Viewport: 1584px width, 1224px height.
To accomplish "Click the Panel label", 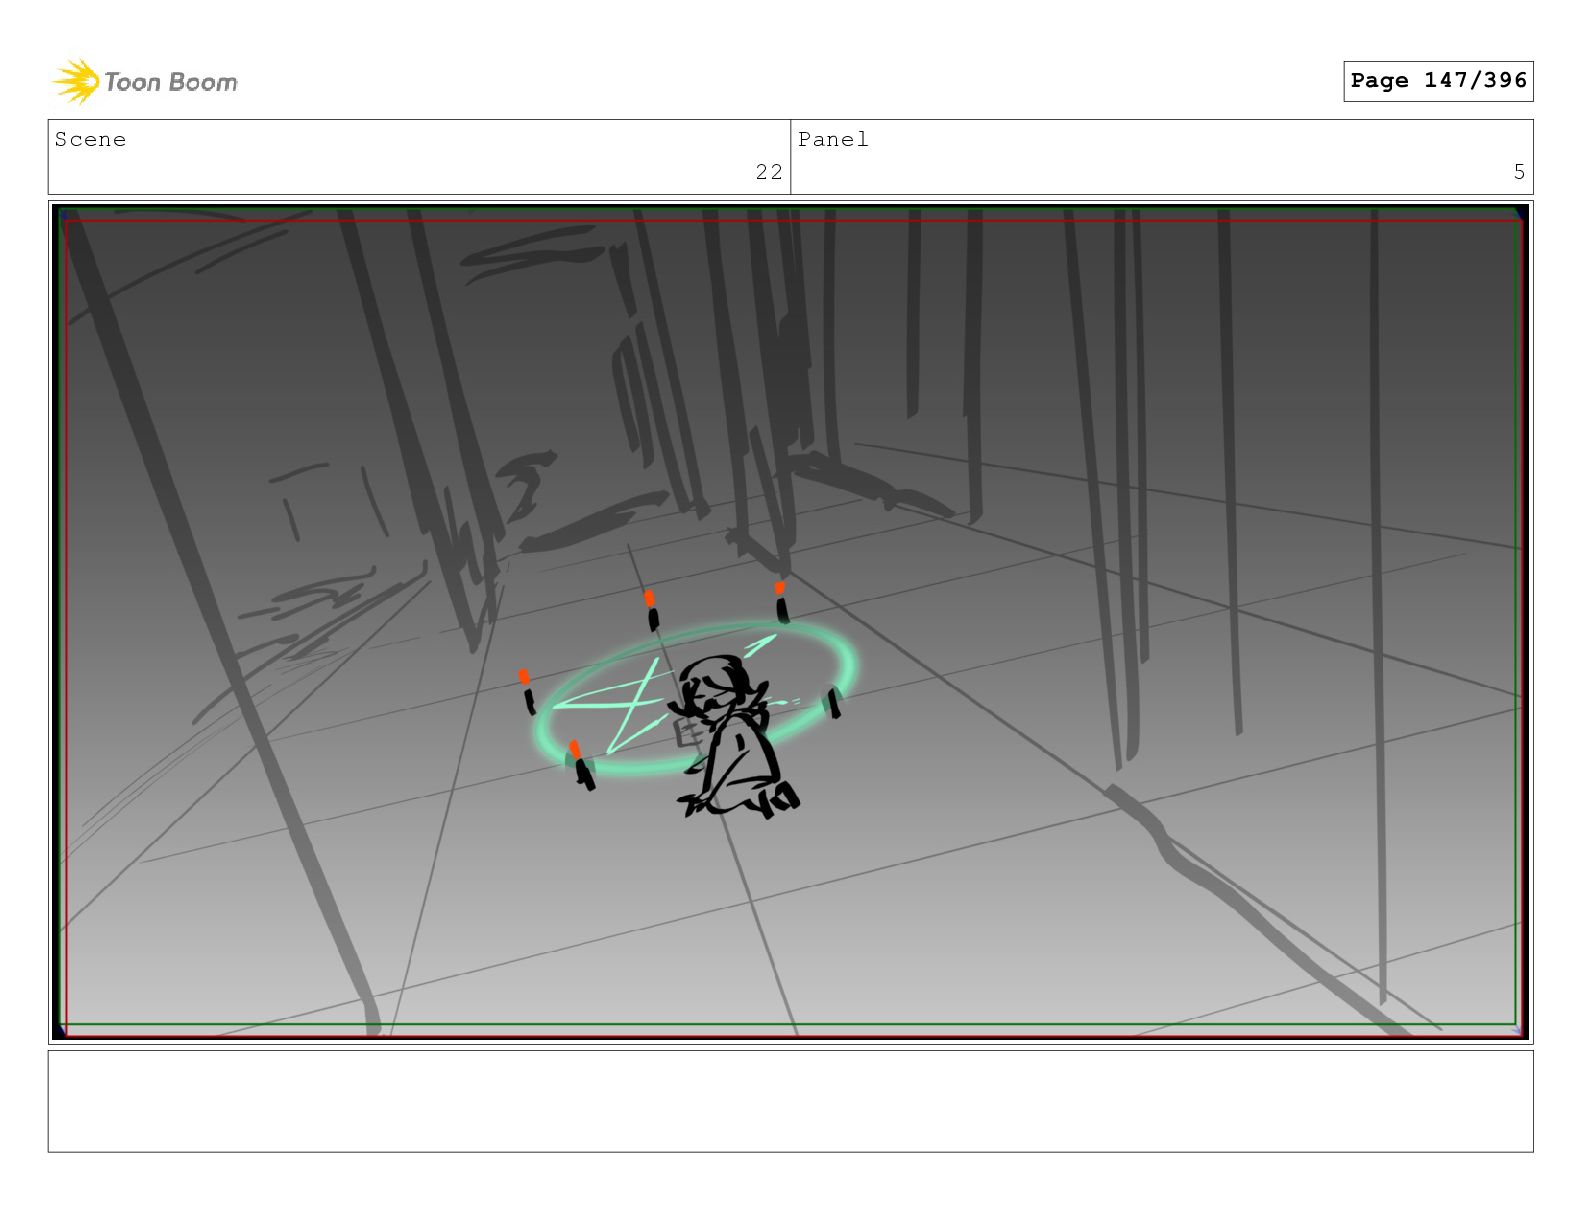I will tap(833, 140).
